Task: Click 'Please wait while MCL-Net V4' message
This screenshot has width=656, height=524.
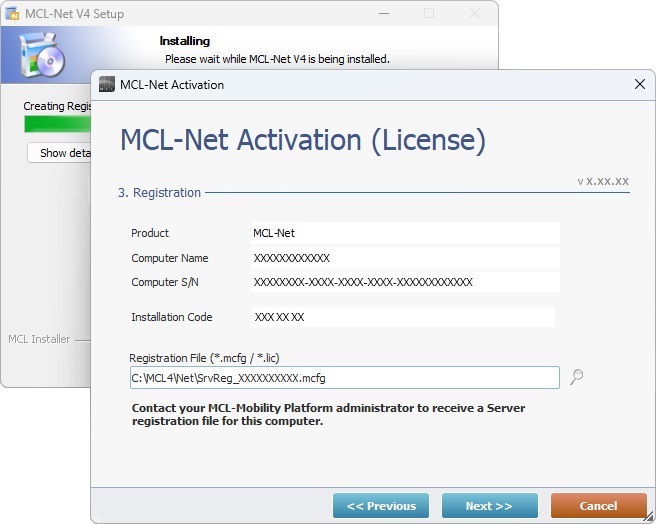Action: (277, 59)
